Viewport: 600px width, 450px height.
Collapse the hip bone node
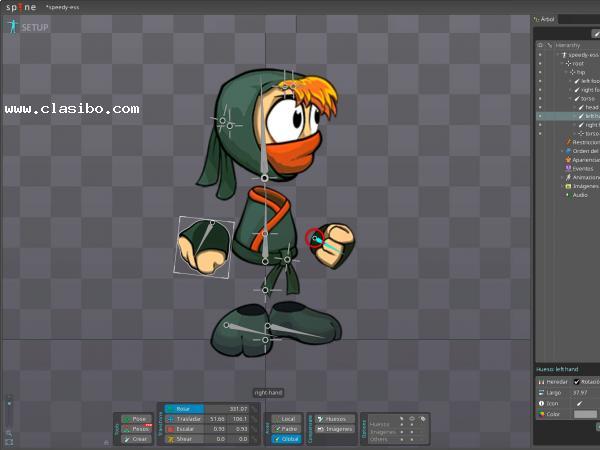point(566,72)
